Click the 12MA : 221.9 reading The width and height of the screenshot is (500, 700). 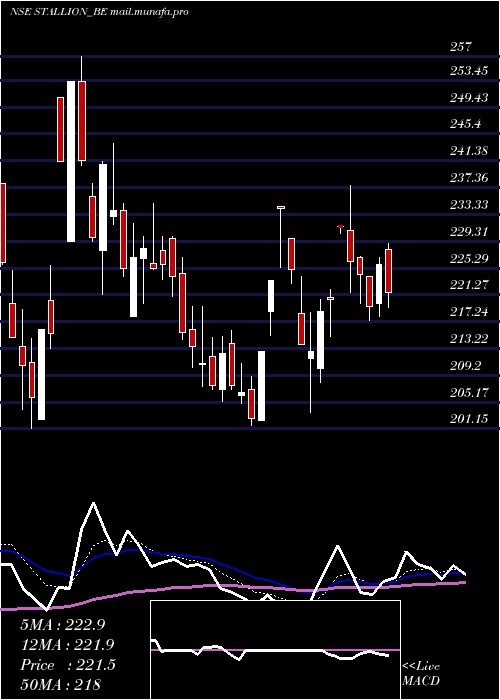pyautogui.click(x=67, y=644)
